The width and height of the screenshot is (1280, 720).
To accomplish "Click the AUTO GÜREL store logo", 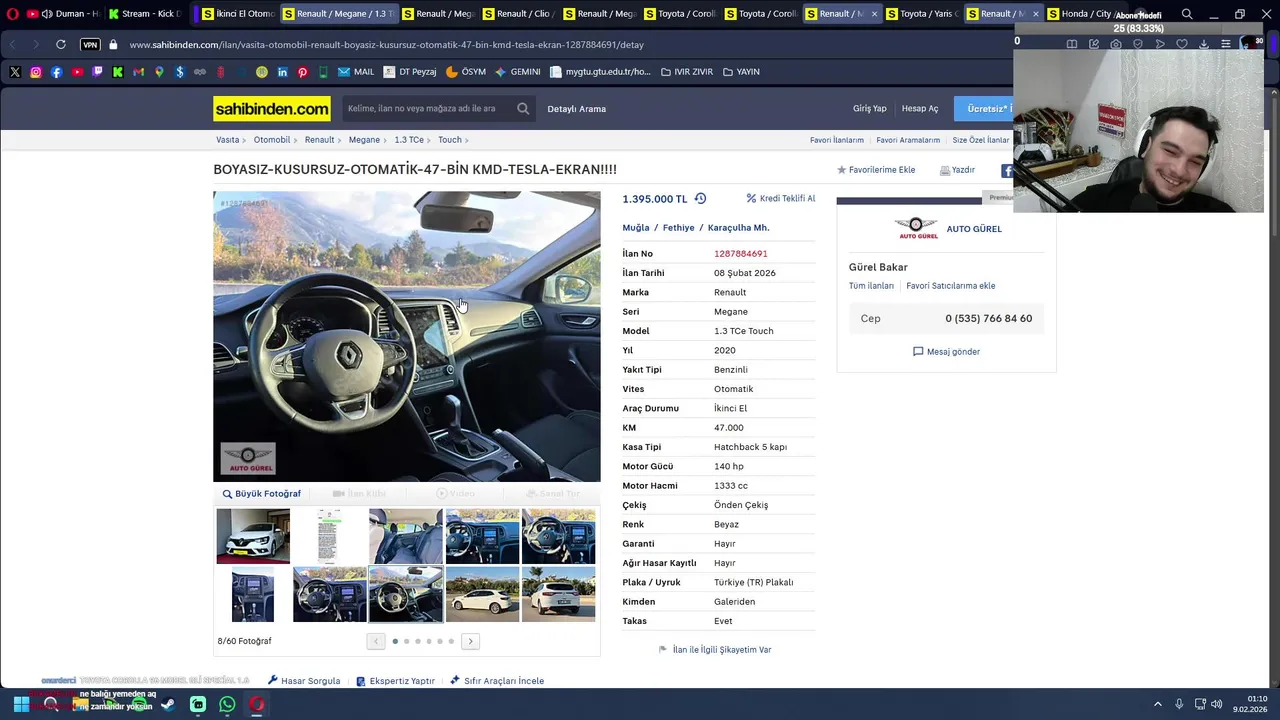I will coord(916,229).
